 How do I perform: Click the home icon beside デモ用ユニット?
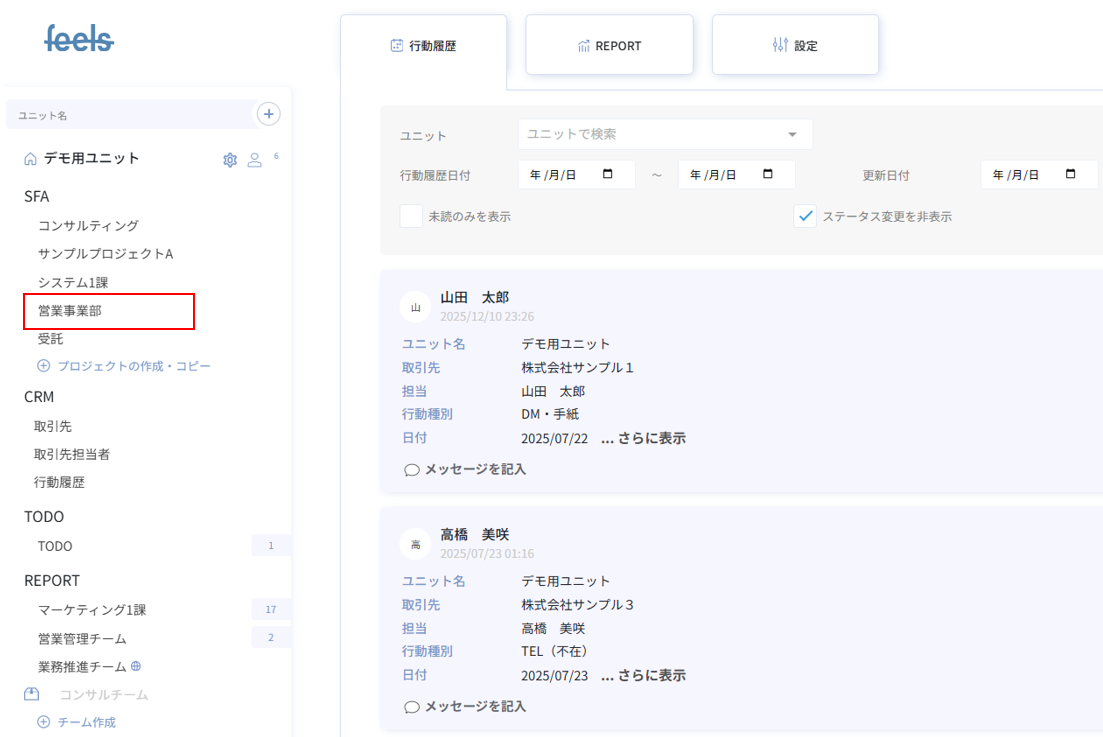pyautogui.click(x=30, y=159)
